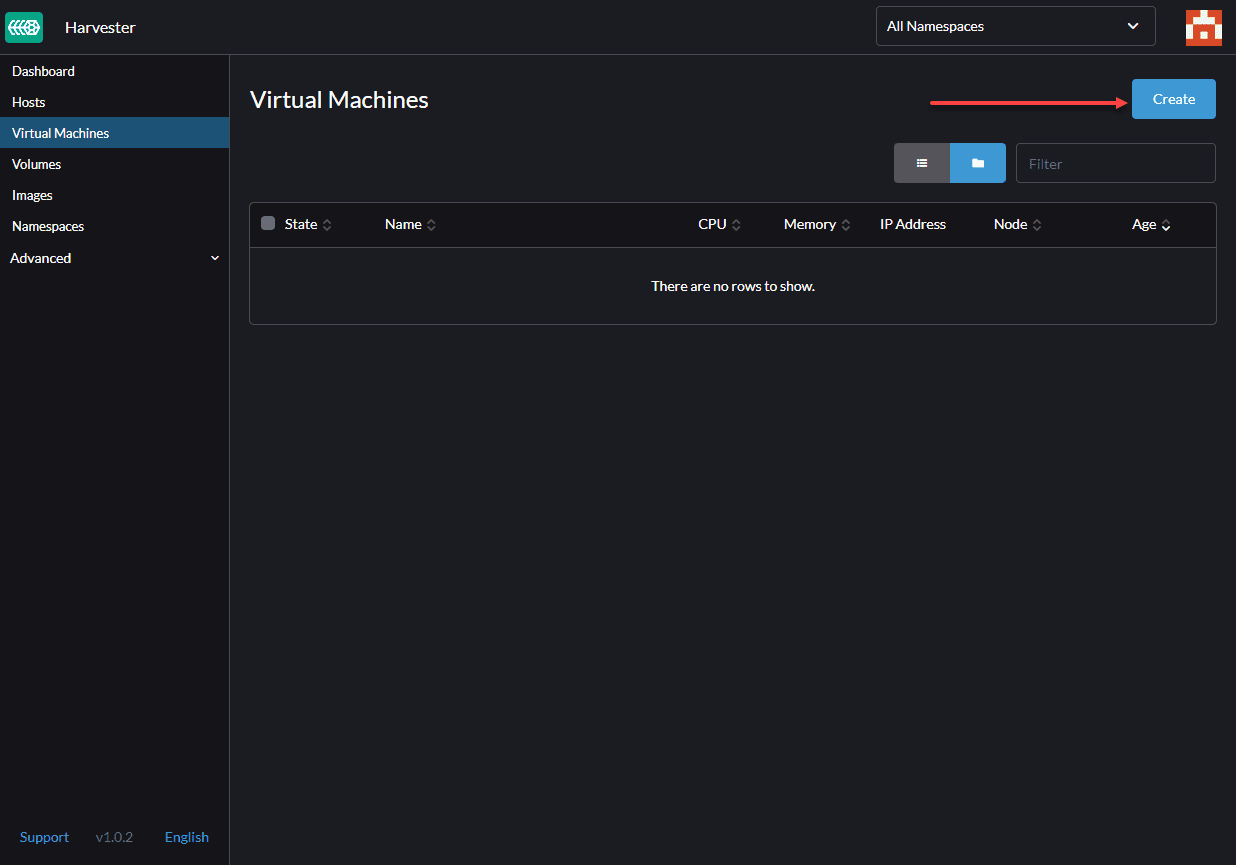Select Virtual Machines in sidebar
1236x865 pixels.
(x=114, y=133)
